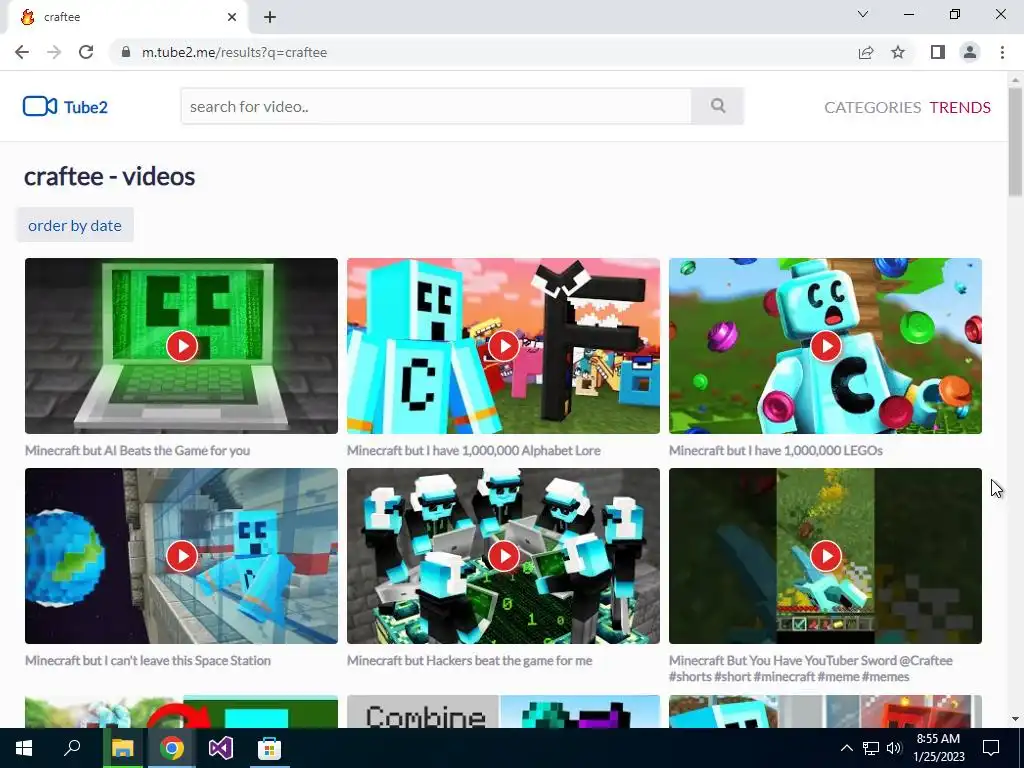Close the craftee tab
Screen dimensions: 1024x768
pyautogui.click(x=232, y=17)
